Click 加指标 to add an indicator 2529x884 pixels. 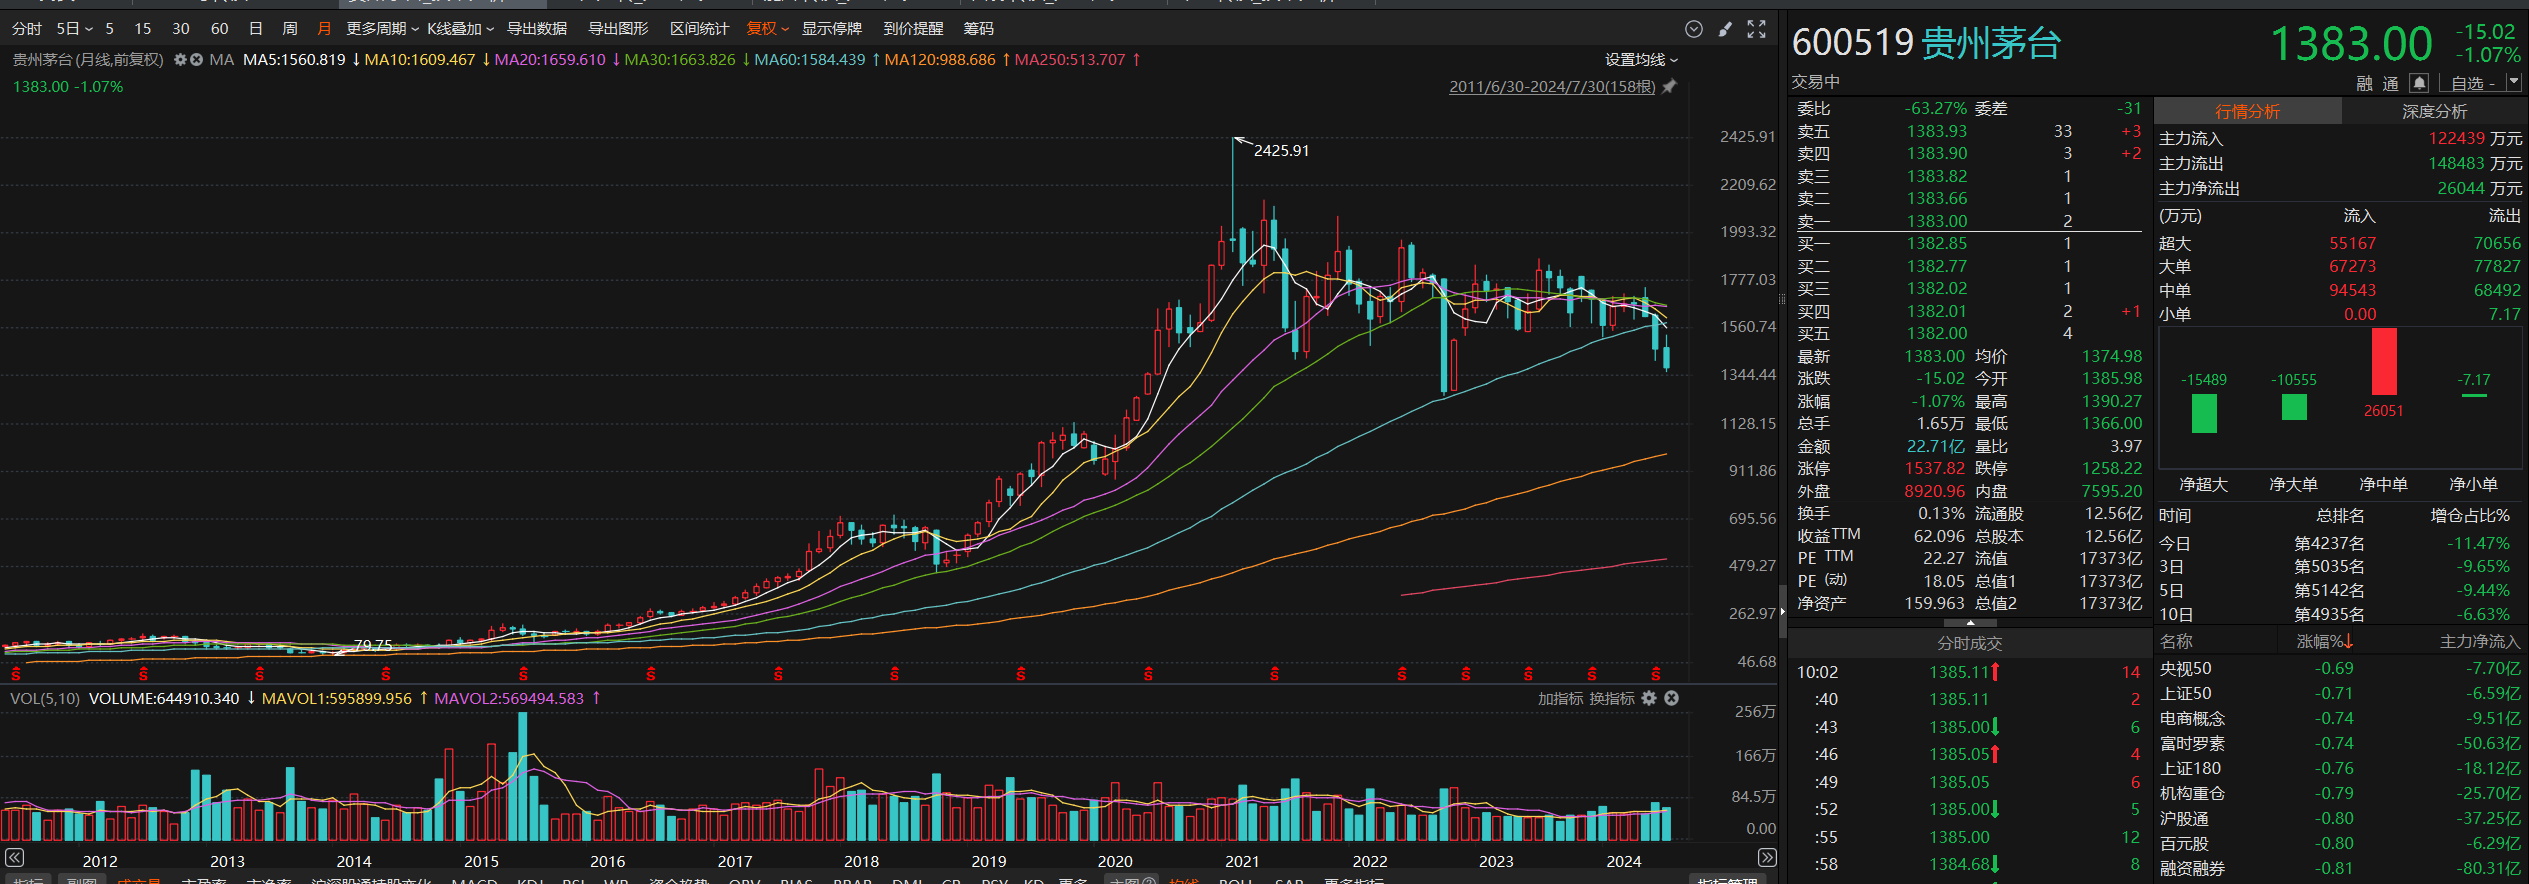[x=1561, y=699]
